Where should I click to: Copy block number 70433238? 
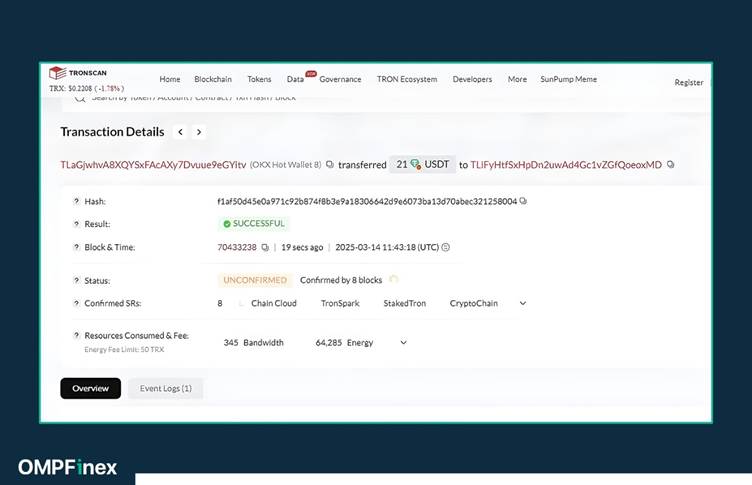point(265,247)
